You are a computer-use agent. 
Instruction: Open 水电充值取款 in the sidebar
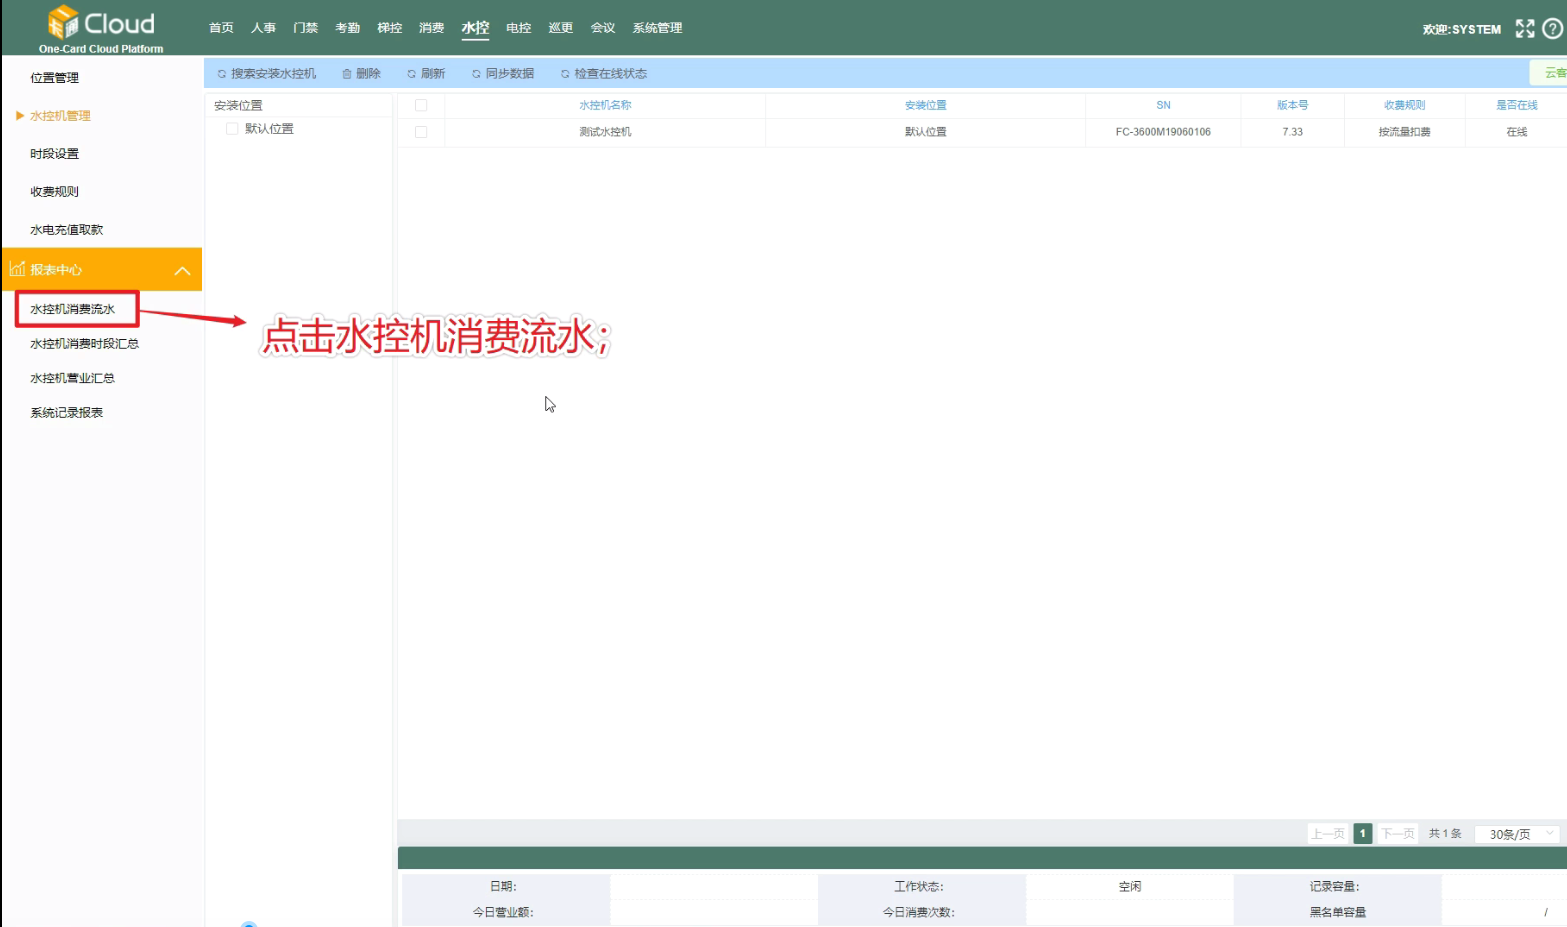tap(66, 230)
